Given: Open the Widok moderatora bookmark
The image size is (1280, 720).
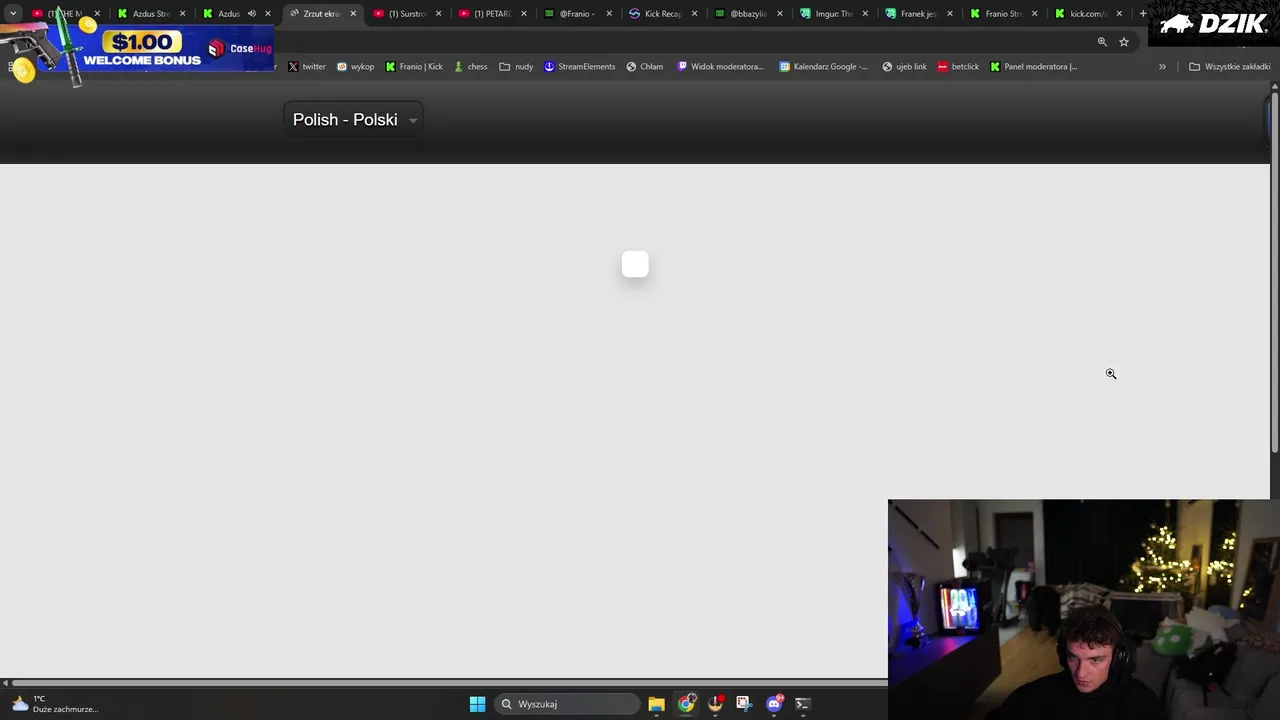Looking at the screenshot, I should coord(720,67).
